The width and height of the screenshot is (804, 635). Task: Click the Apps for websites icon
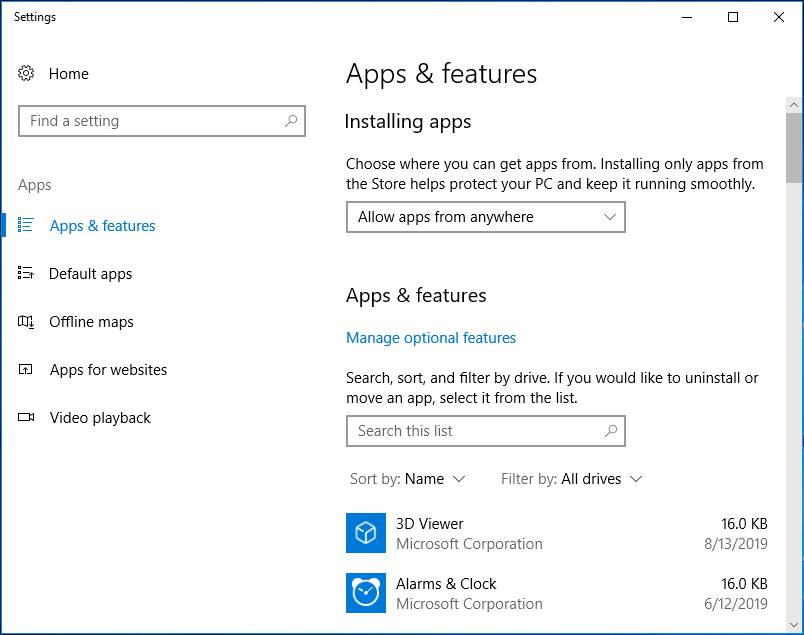(x=26, y=370)
